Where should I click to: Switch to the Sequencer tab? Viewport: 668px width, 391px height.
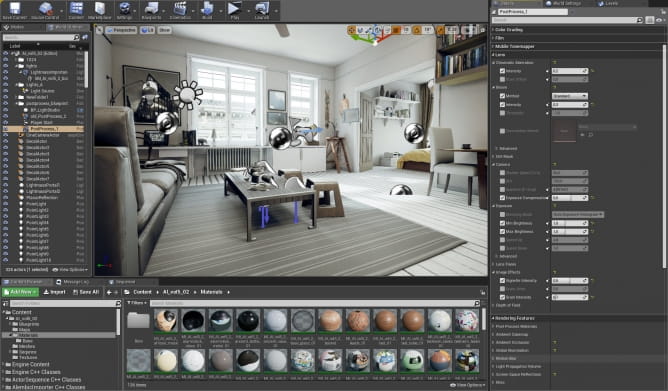[122, 282]
